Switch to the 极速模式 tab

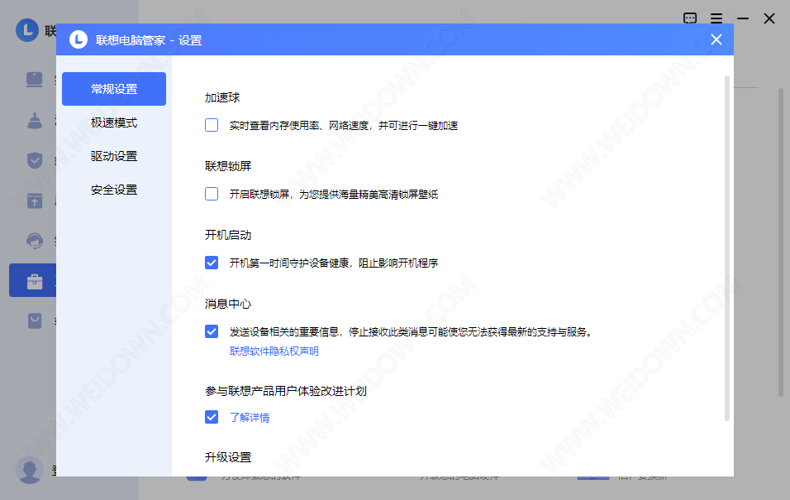click(114, 123)
